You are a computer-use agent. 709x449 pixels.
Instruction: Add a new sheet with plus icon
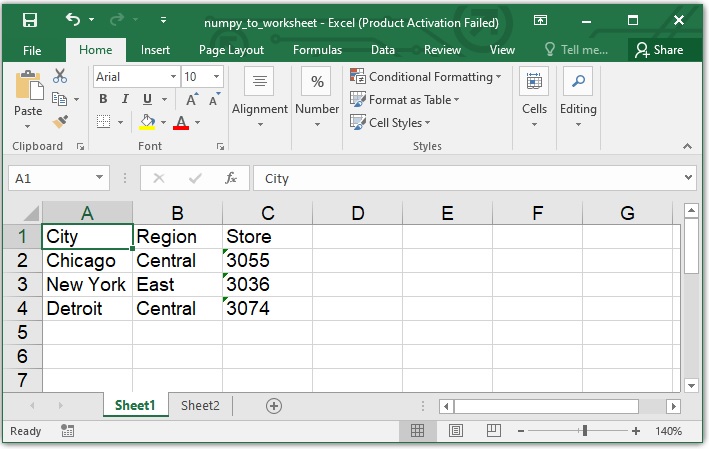pyautogui.click(x=273, y=405)
